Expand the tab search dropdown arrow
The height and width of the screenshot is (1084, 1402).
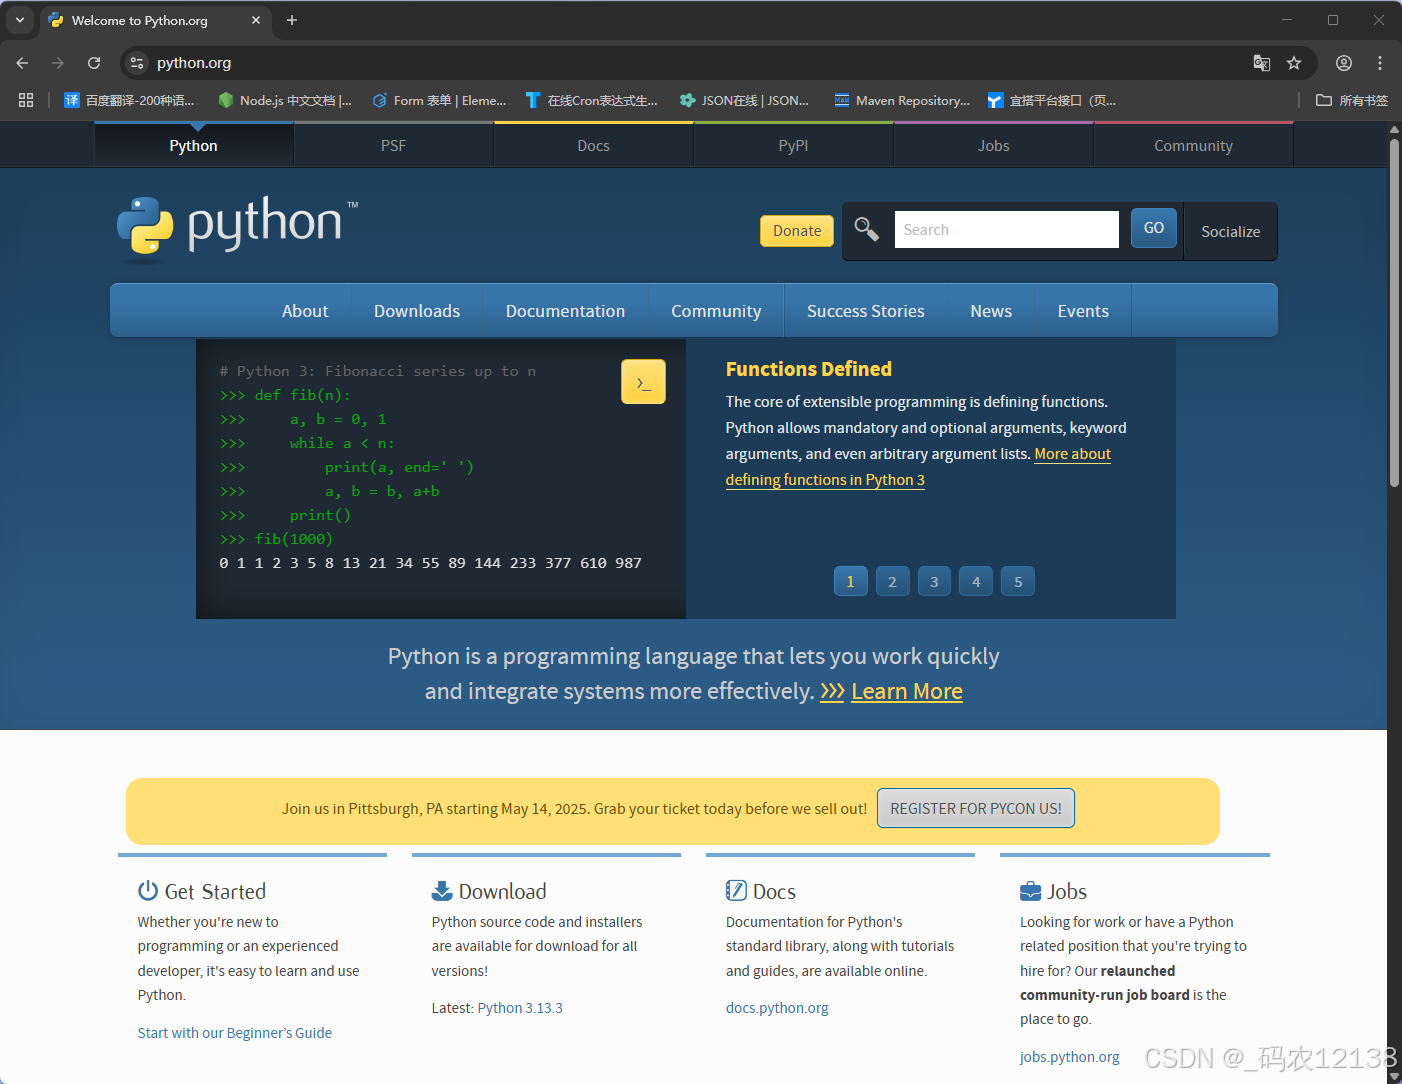[x=20, y=20]
